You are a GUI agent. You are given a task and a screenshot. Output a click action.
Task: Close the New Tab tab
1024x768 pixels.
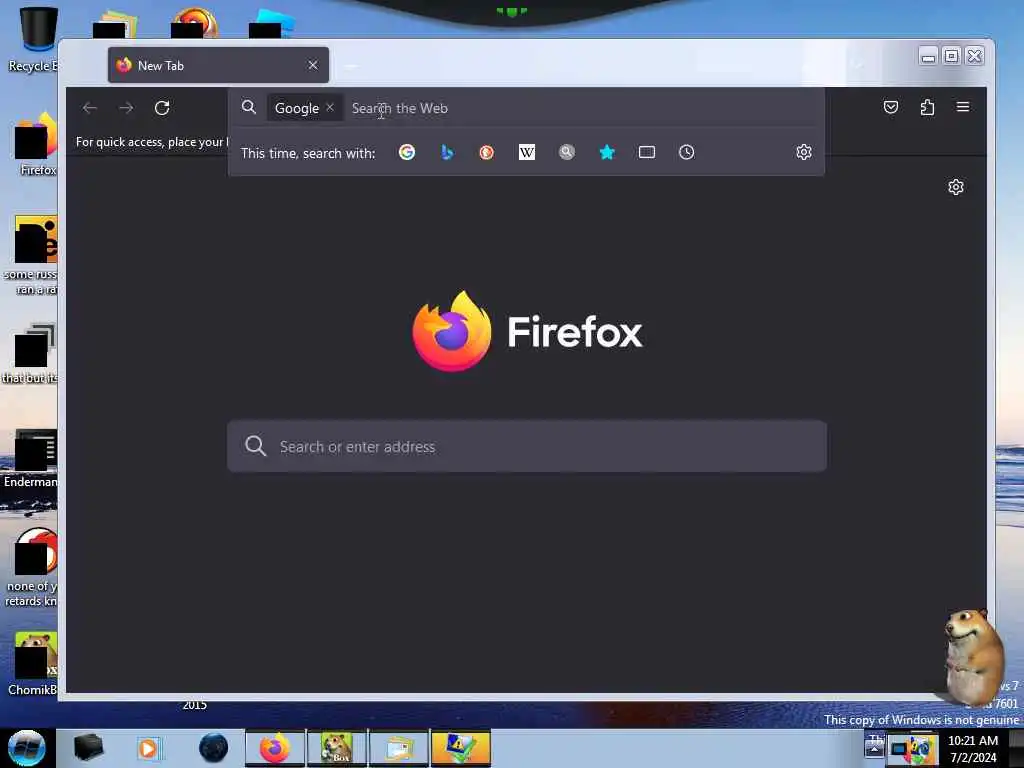[x=313, y=65]
